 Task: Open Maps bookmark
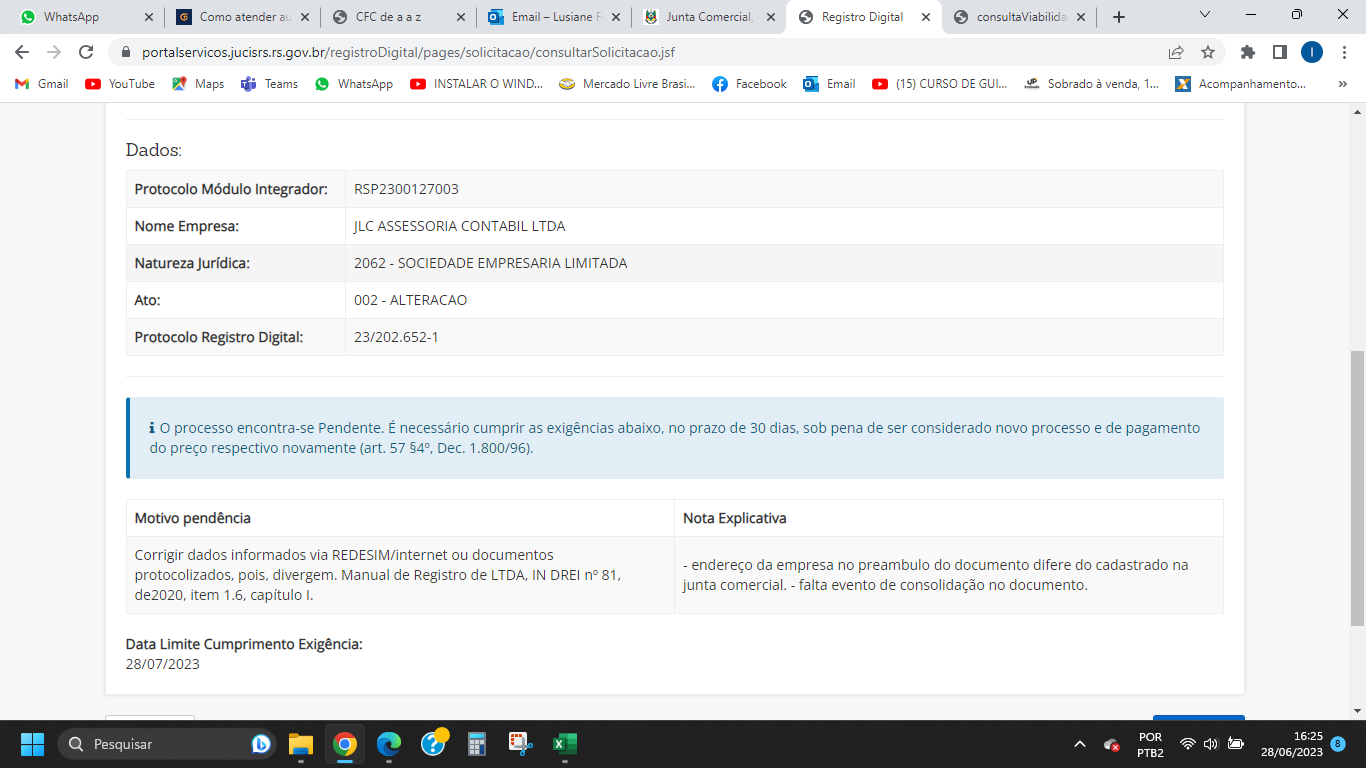coord(198,84)
